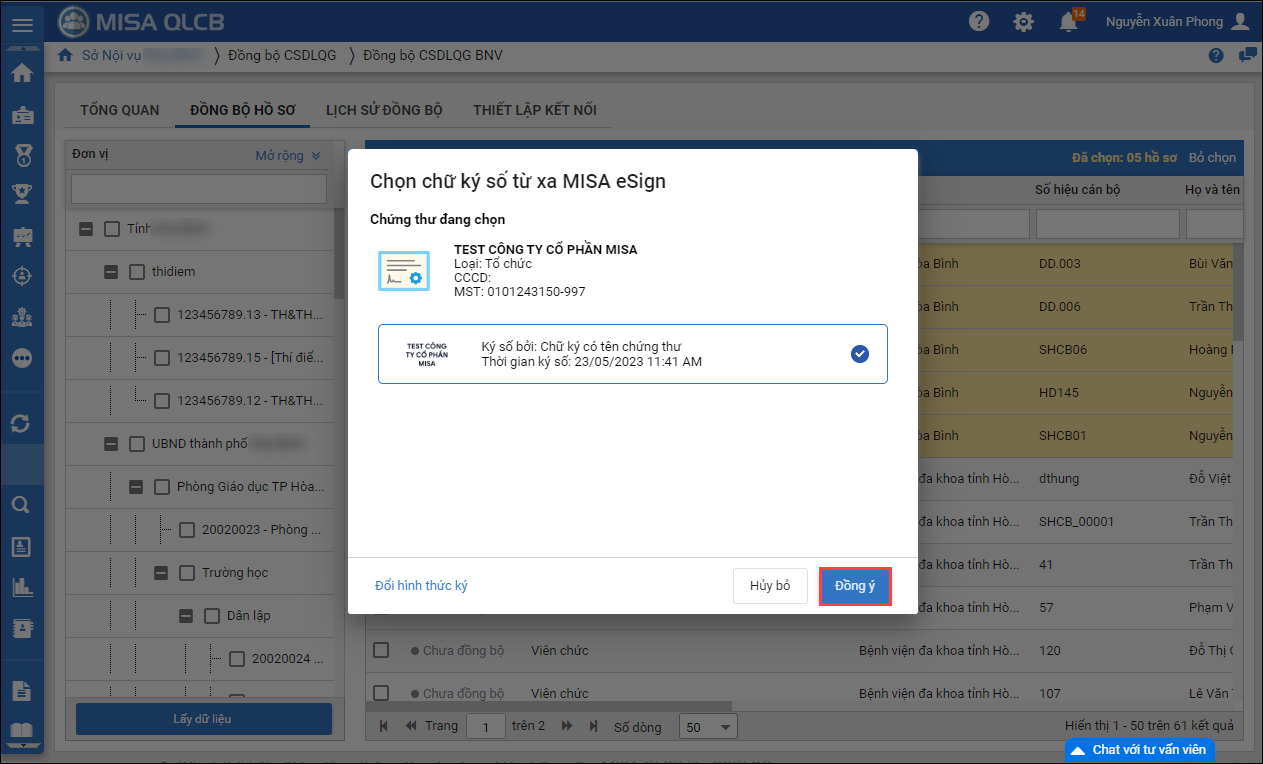This screenshot has width=1263, height=764.
Task: Select the 'Chữ ký có tên chứng thư' signature
Action: [633, 354]
